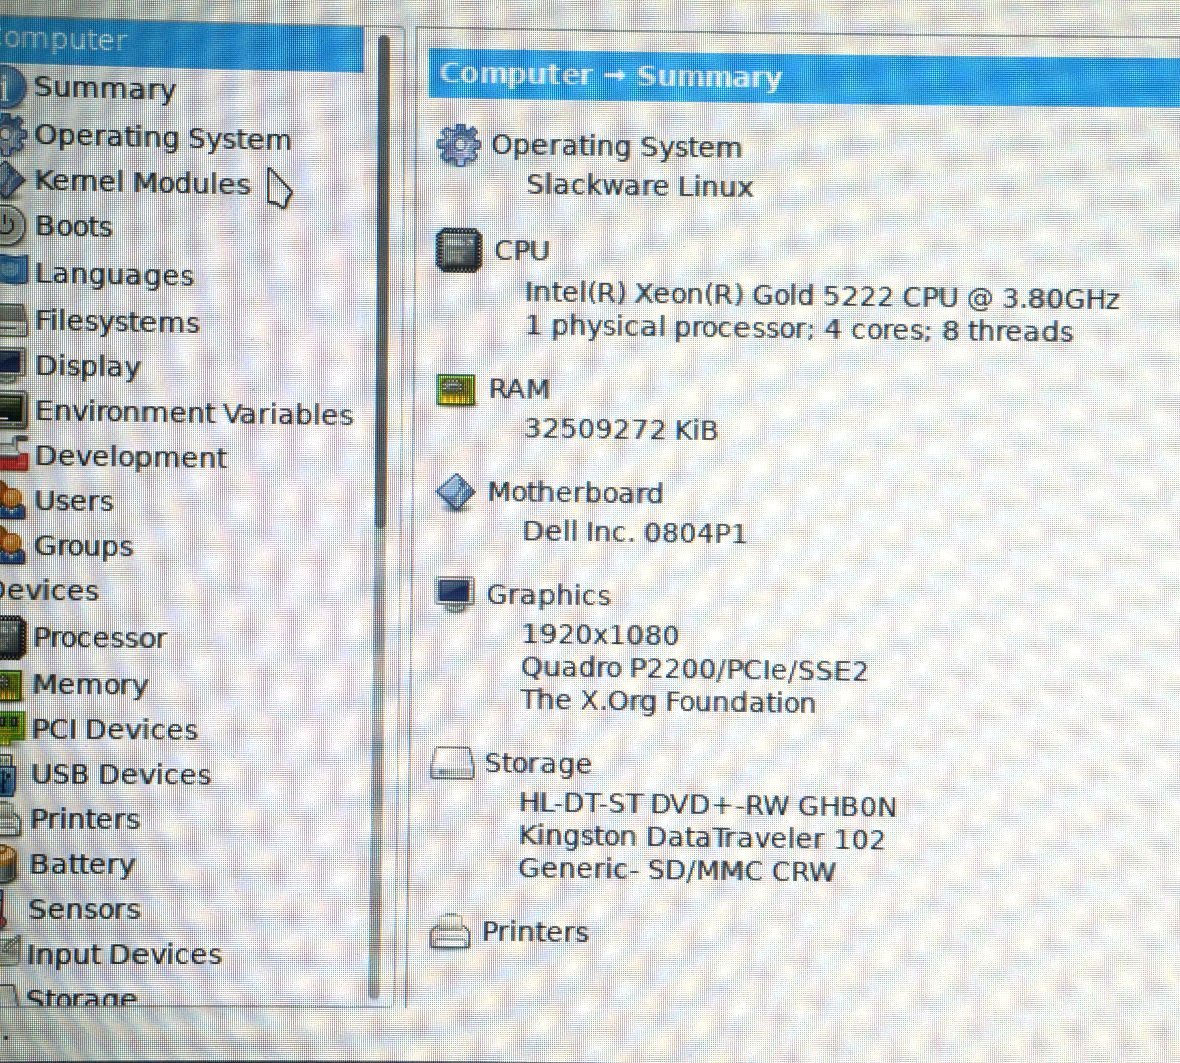Click the Languages icon in sidebar
The image size is (1180, 1063).
tap(14, 272)
